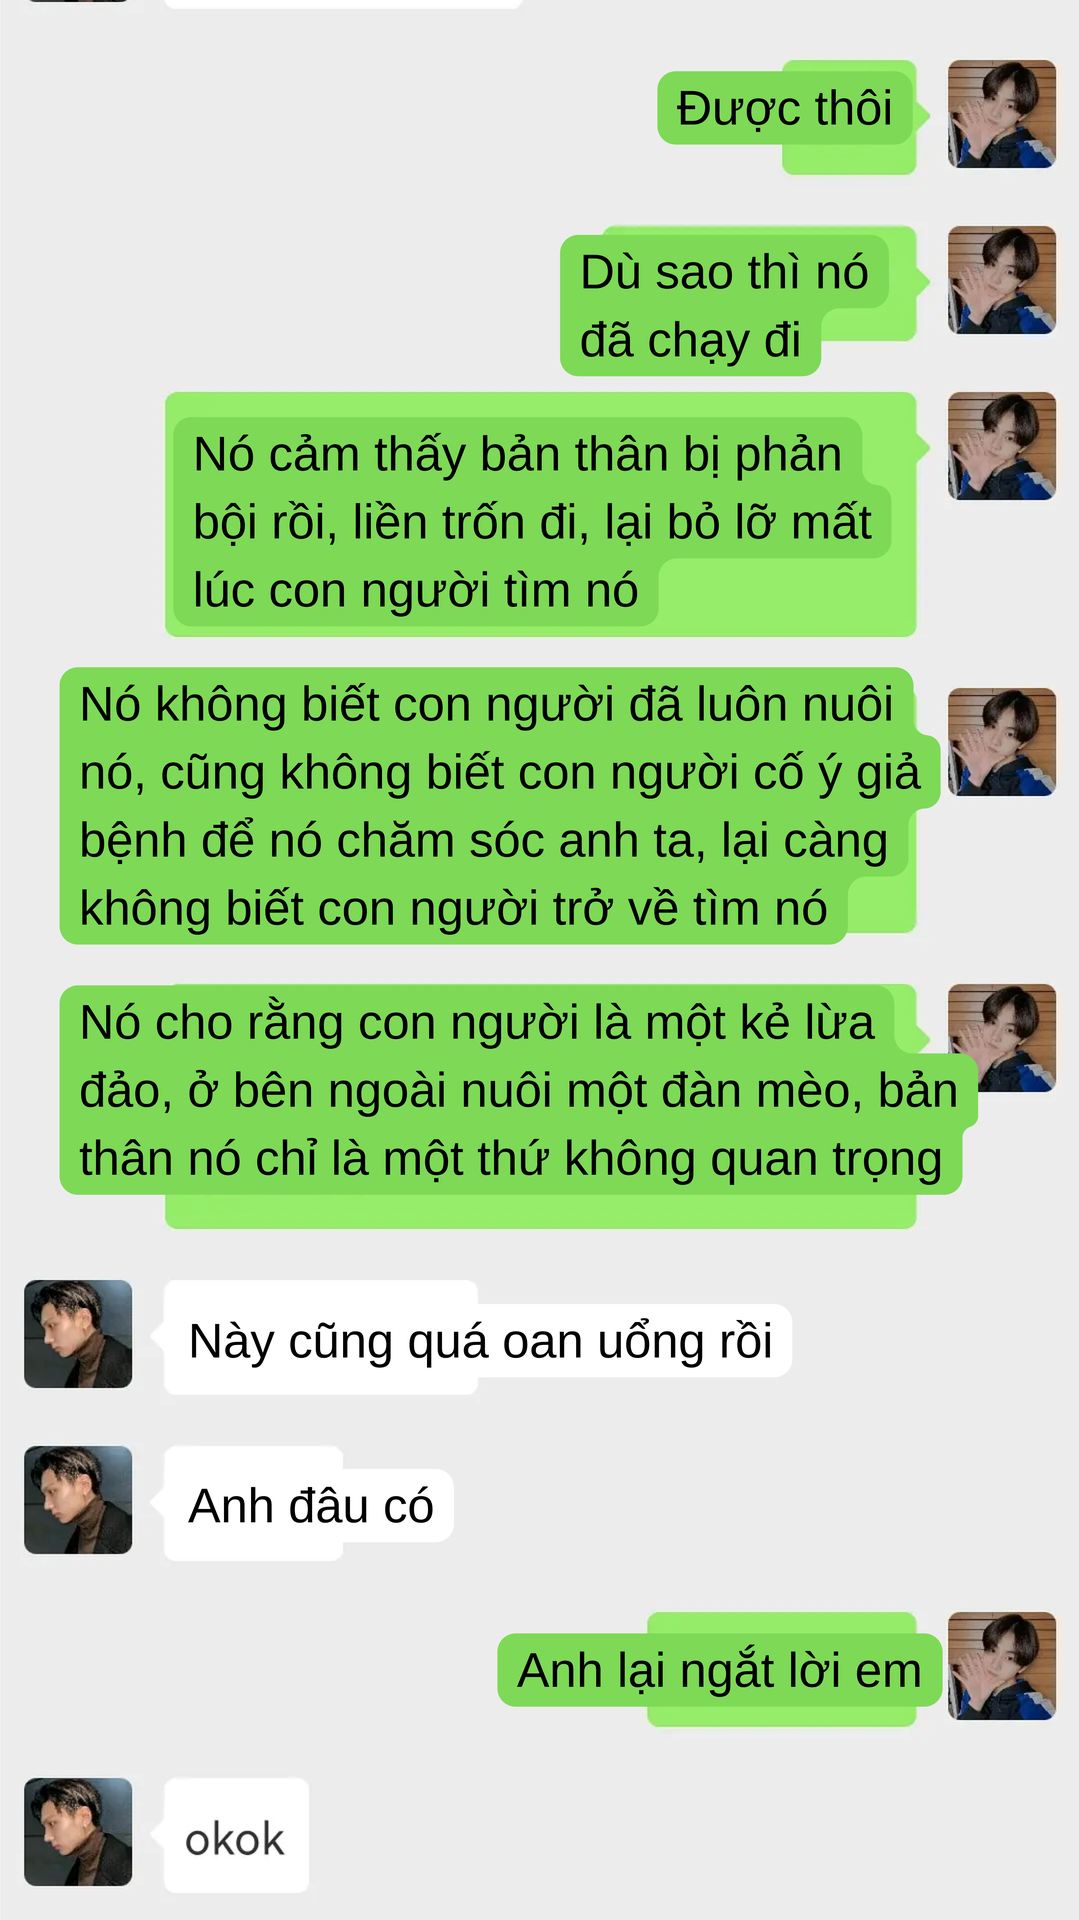Select message mentioning "cố ý giả bệnh"
The height and width of the screenshot is (1920, 1079).
click(500, 806)
